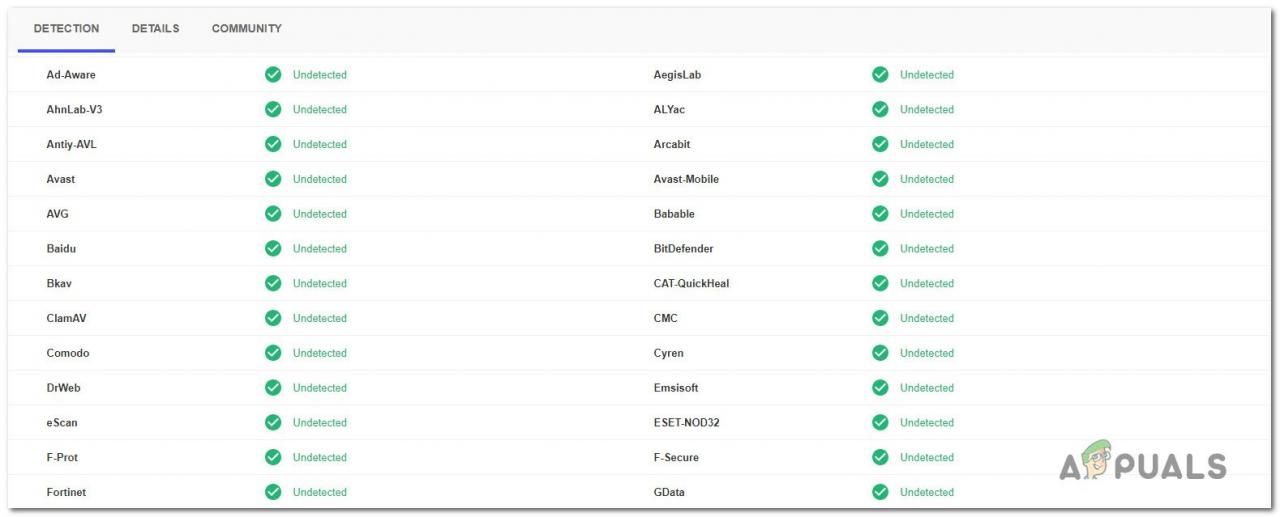Image resolution: width=1280 pixels, height=517 pixels.
Task: Click the Undetected result for GData
Action: (x=927, y=492)
